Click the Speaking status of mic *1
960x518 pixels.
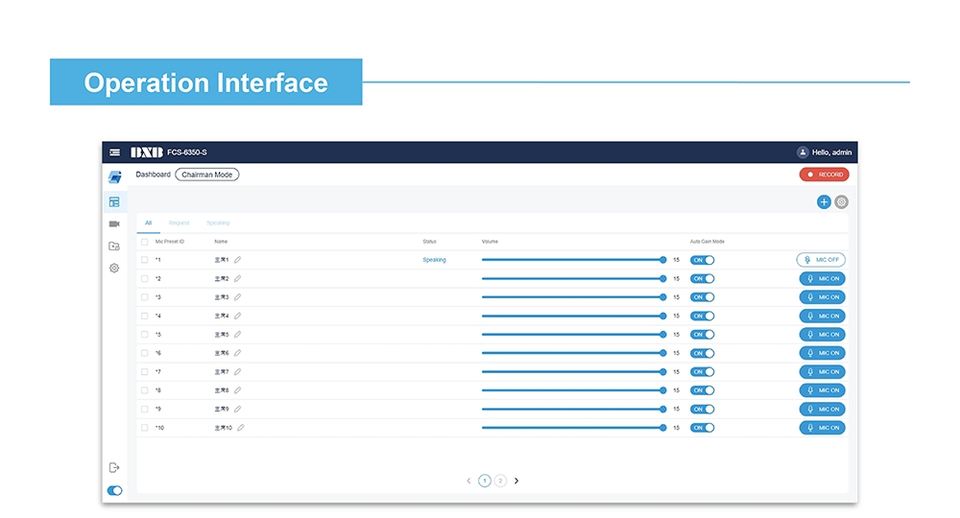(x=434, y=260)
